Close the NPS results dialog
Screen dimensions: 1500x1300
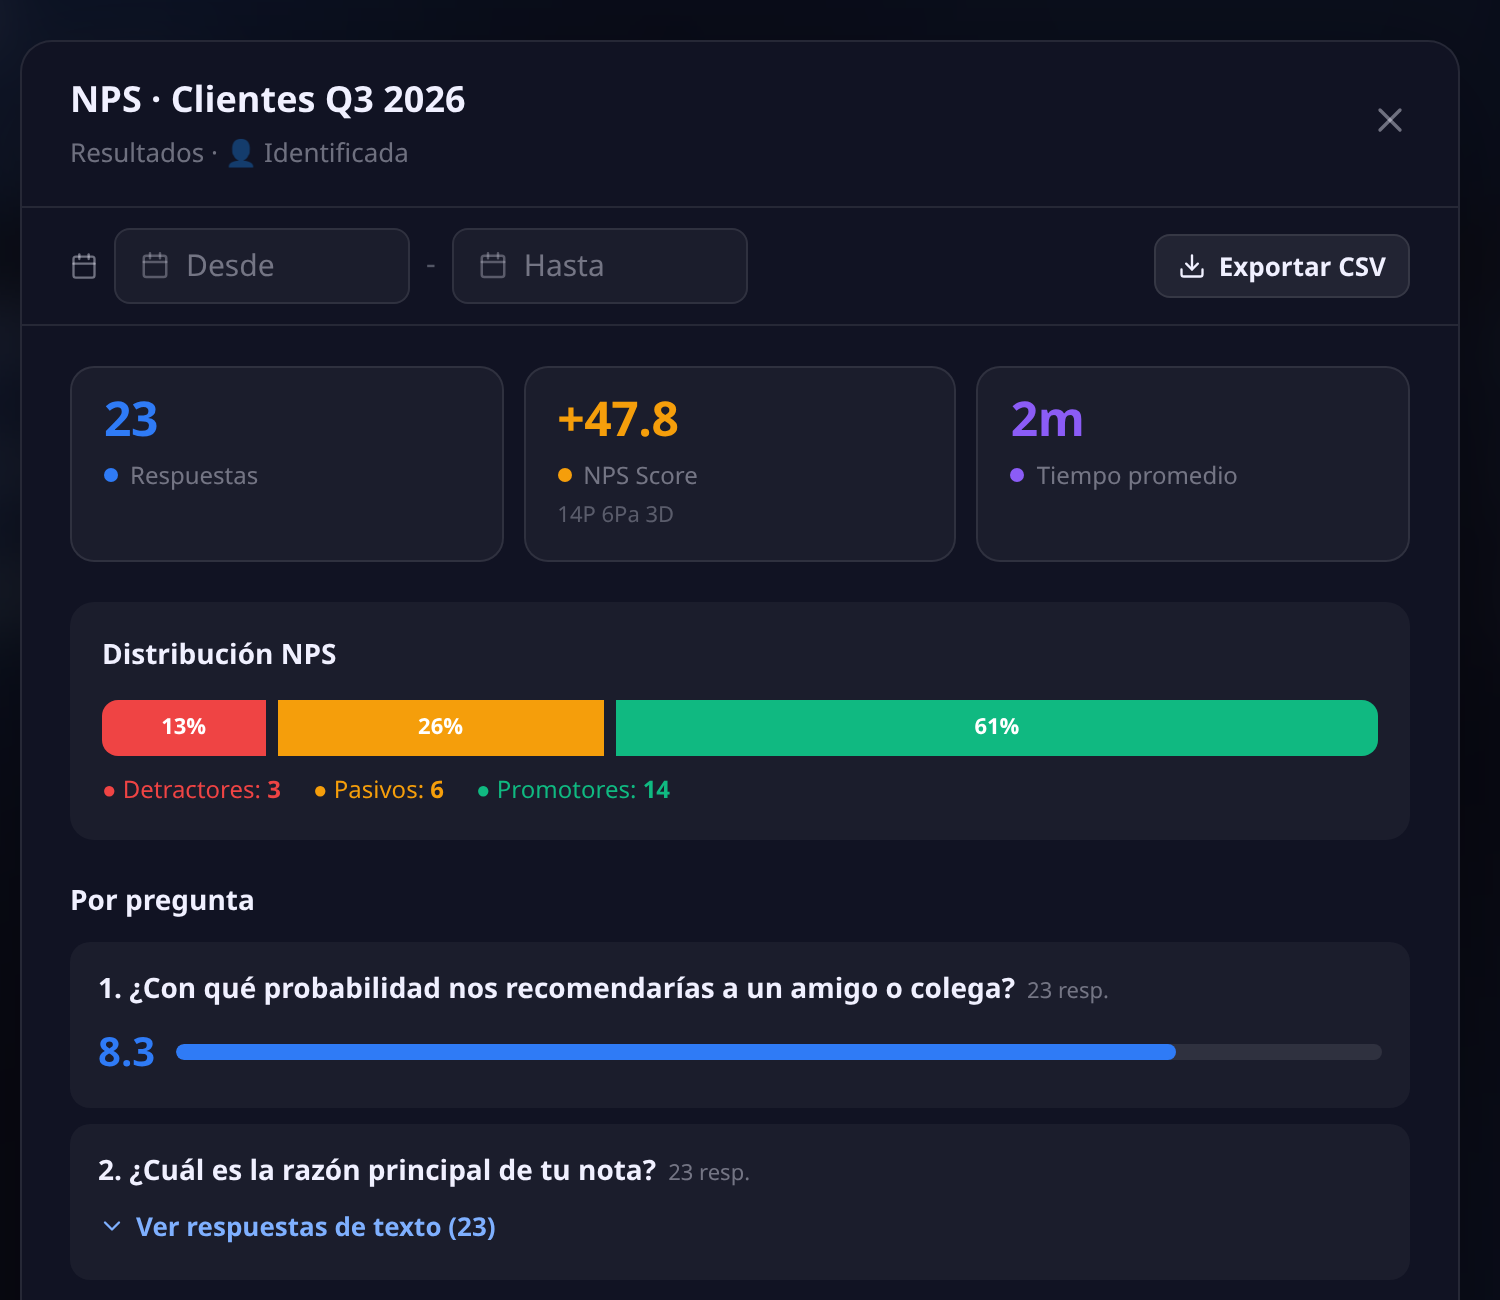(x=1389, y=120)
